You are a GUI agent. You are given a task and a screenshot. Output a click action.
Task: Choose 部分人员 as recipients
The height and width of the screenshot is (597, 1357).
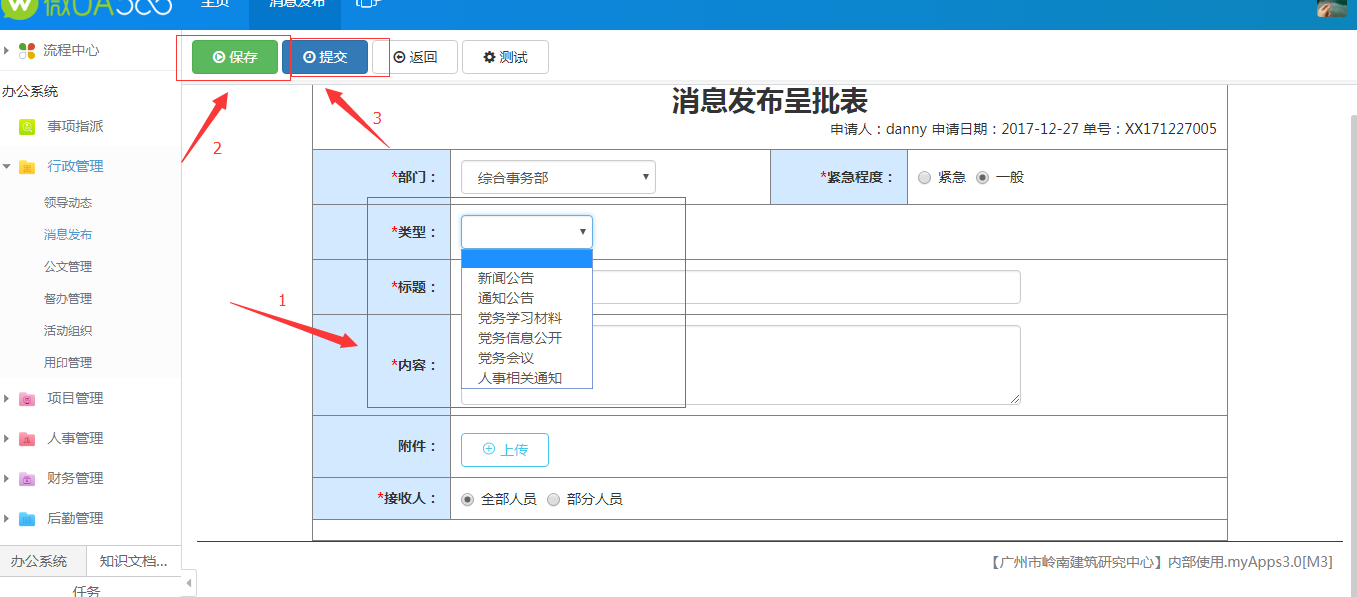pyautogui.click(x=553, y=499)
